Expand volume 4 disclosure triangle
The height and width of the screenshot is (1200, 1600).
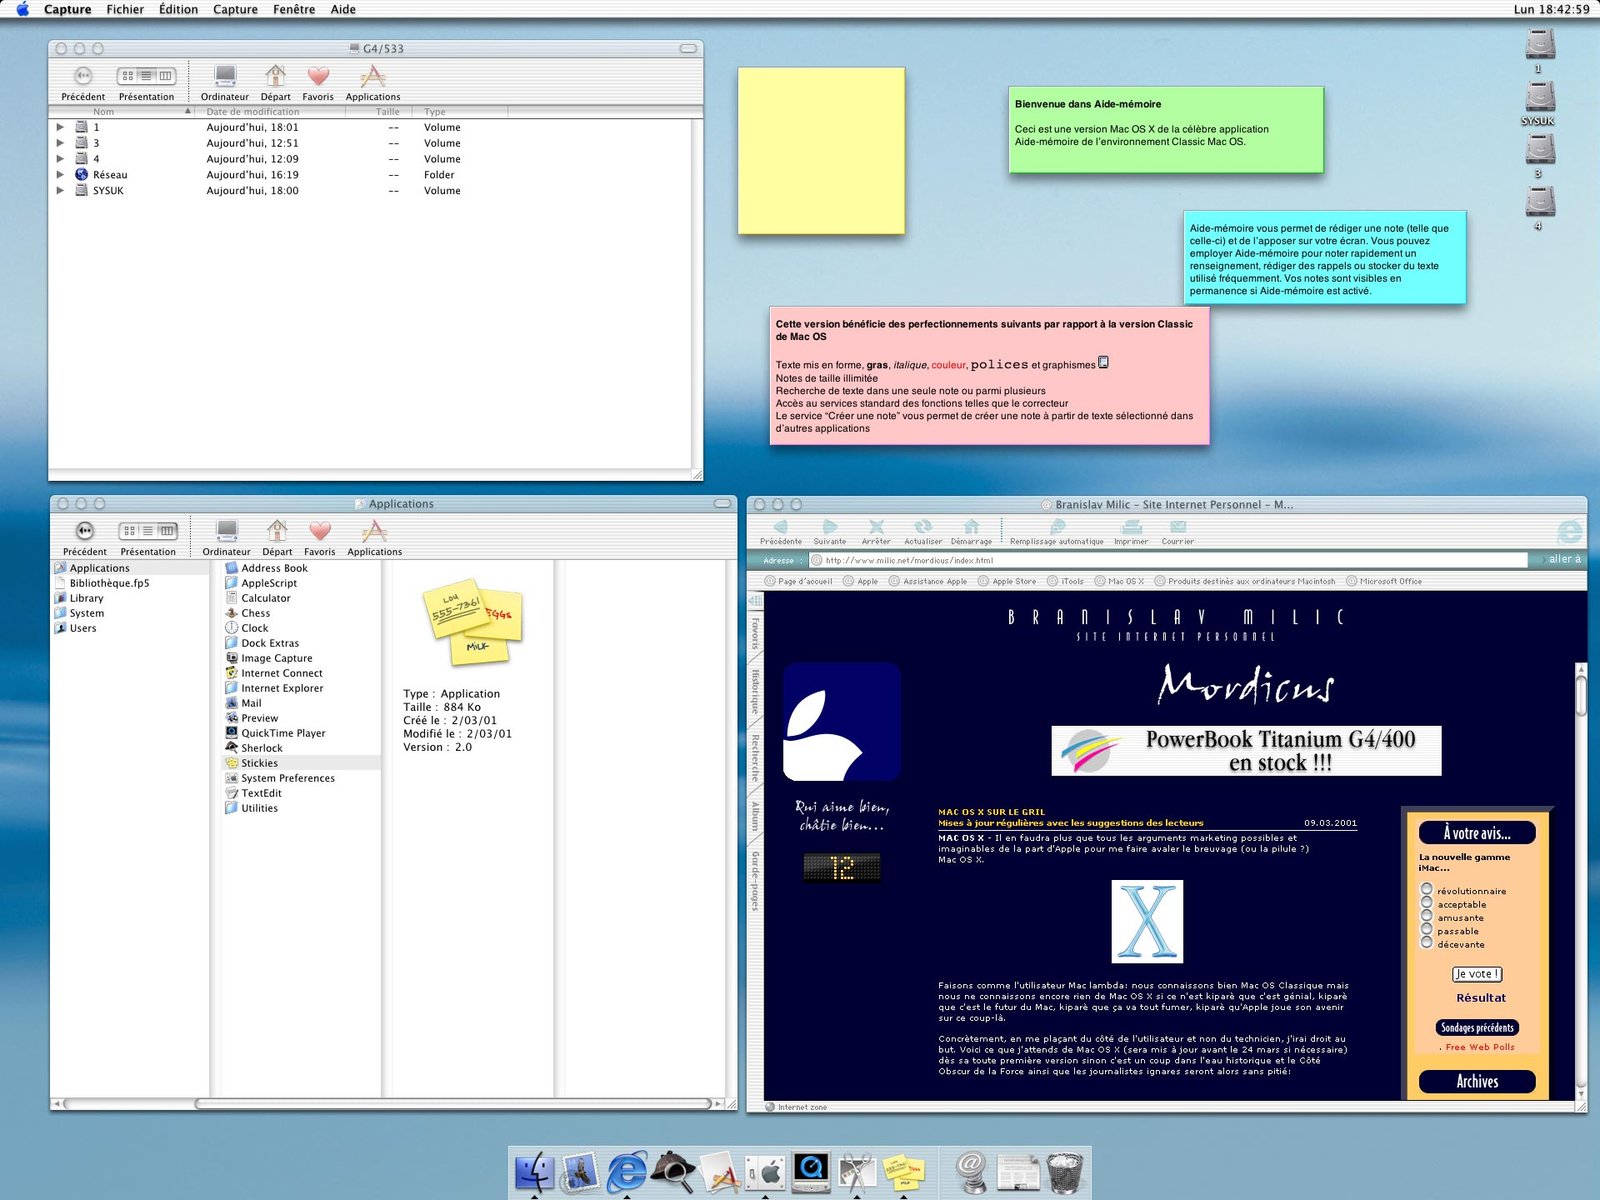point(60,159)
